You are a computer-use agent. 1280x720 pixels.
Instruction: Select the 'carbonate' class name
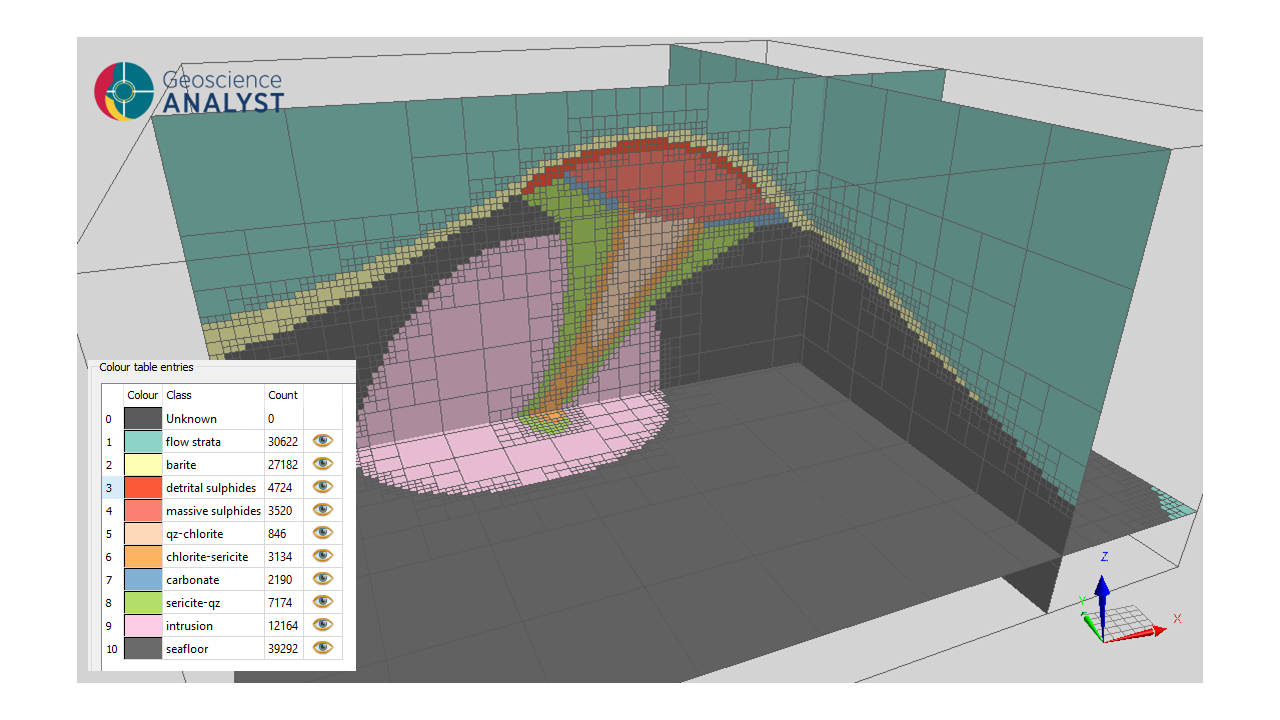[192, 580]
